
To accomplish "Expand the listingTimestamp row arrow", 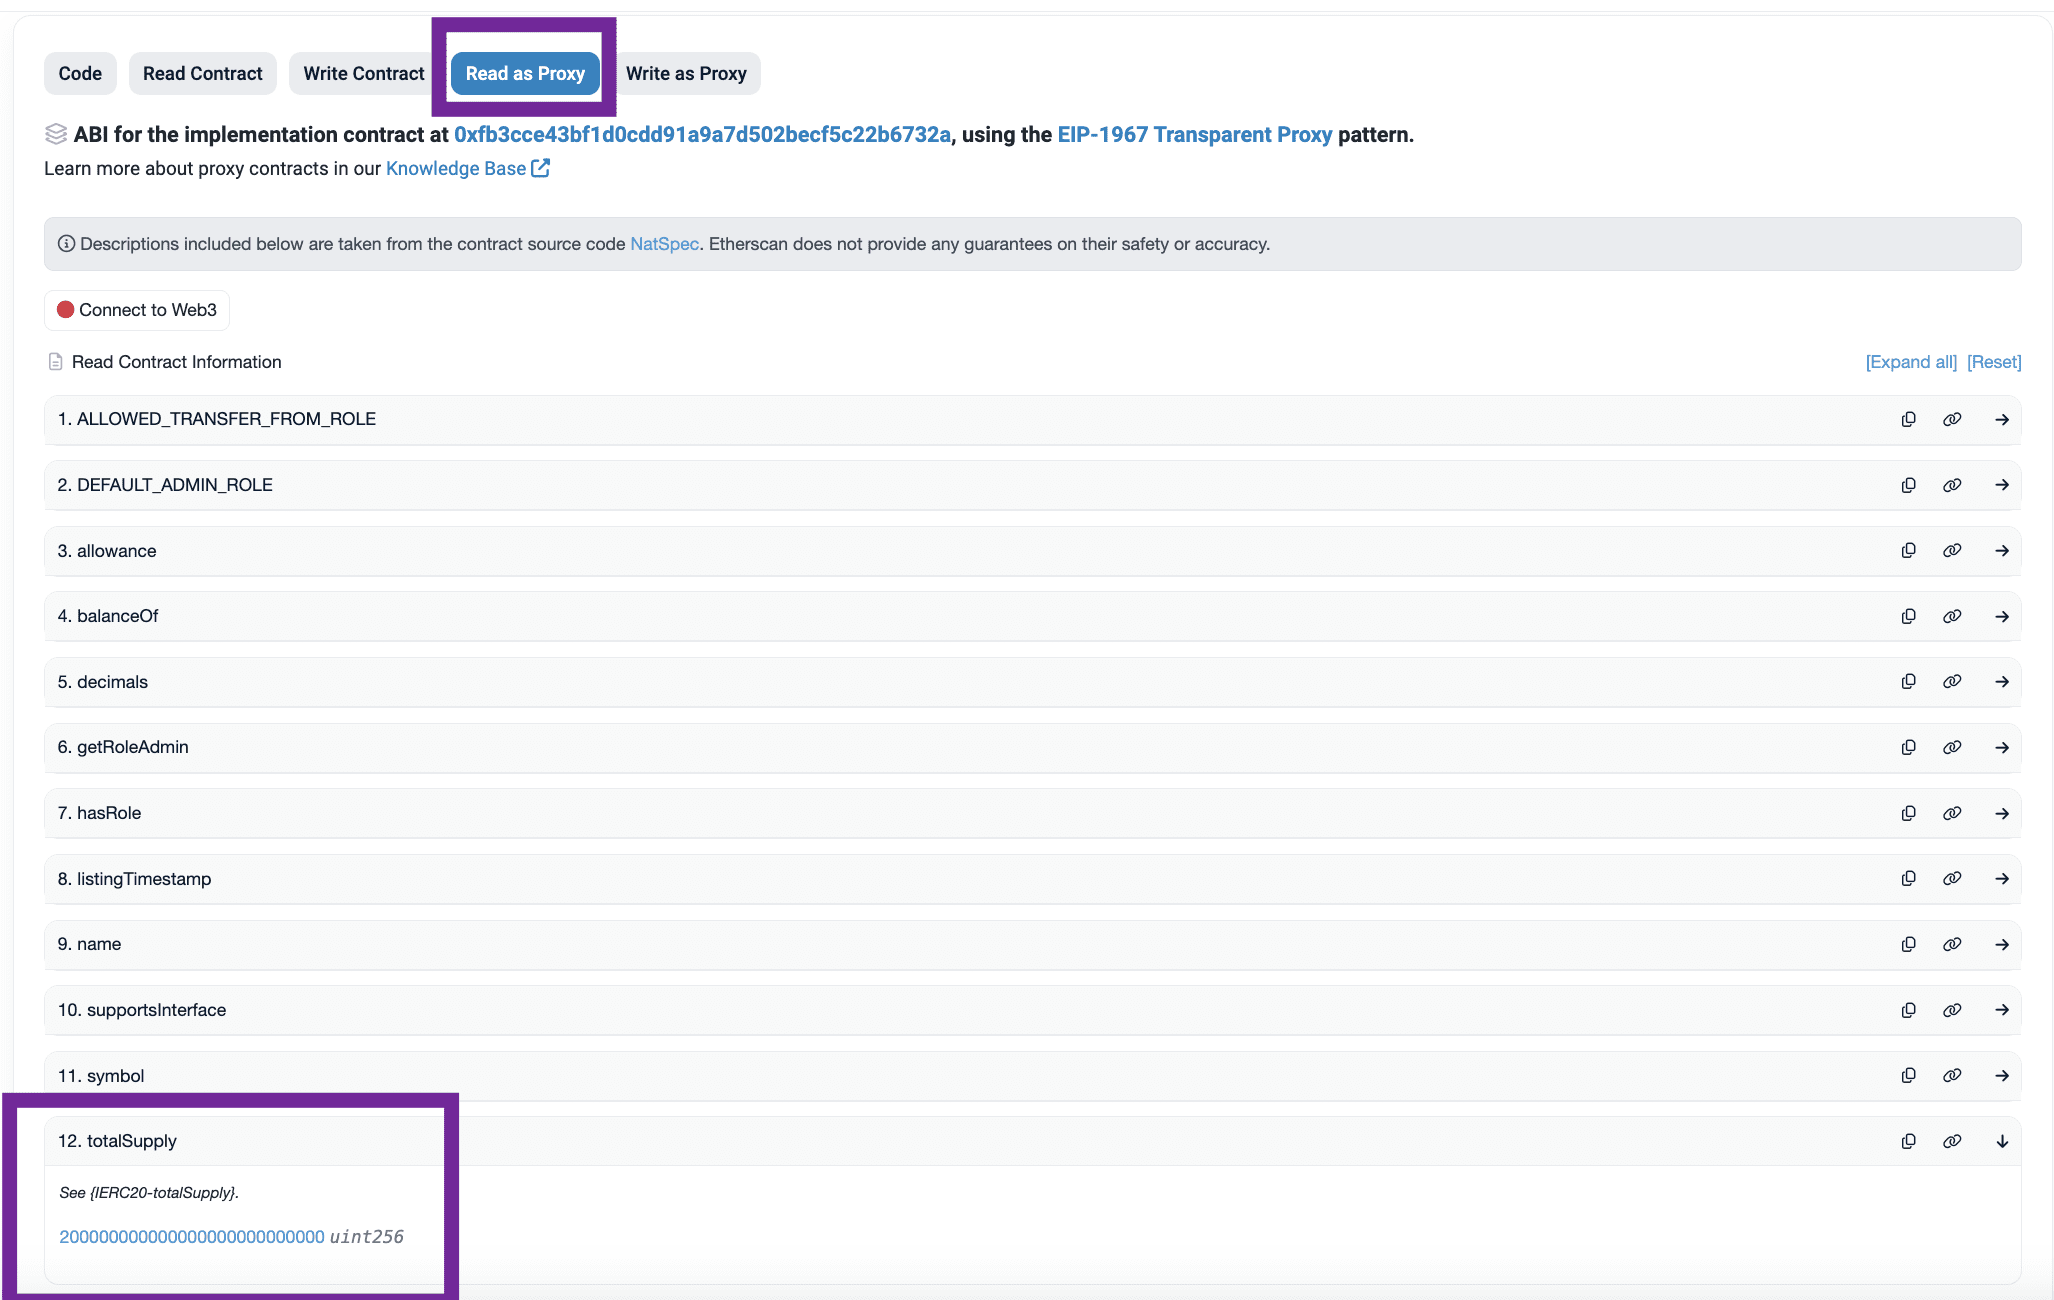I will point(2001,879).
